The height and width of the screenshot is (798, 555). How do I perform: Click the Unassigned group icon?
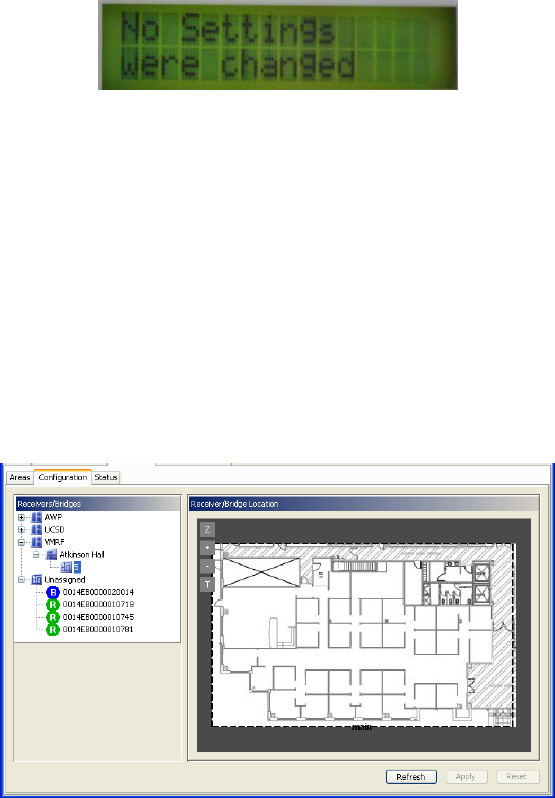click(37, 579)
